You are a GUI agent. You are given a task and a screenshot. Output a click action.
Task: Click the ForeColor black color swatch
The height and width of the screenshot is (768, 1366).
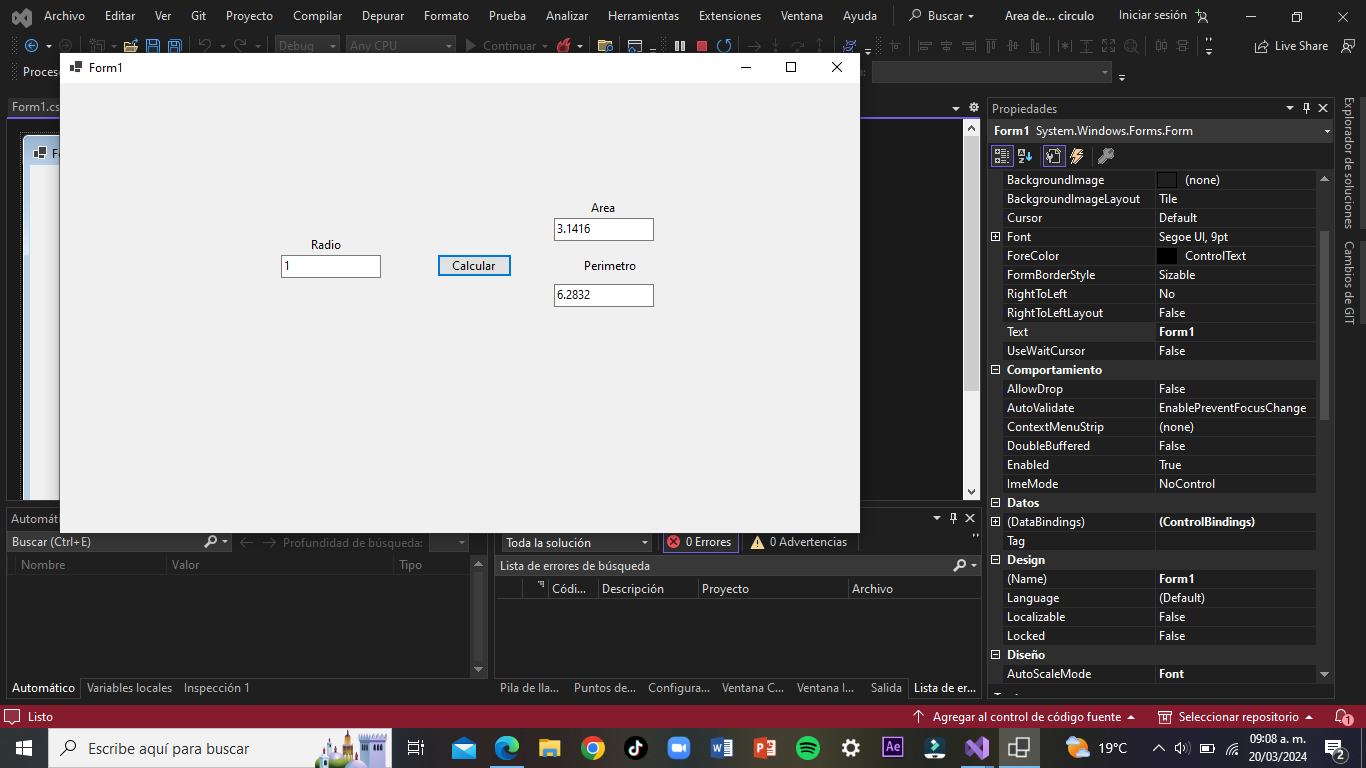[1167, 256]
